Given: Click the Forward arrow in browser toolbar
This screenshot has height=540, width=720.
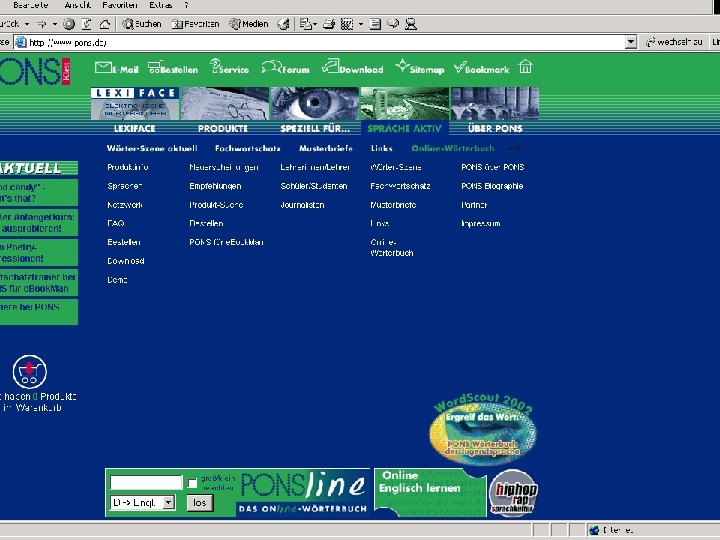Looking at the screenshot, I should (x=42, y=24).
